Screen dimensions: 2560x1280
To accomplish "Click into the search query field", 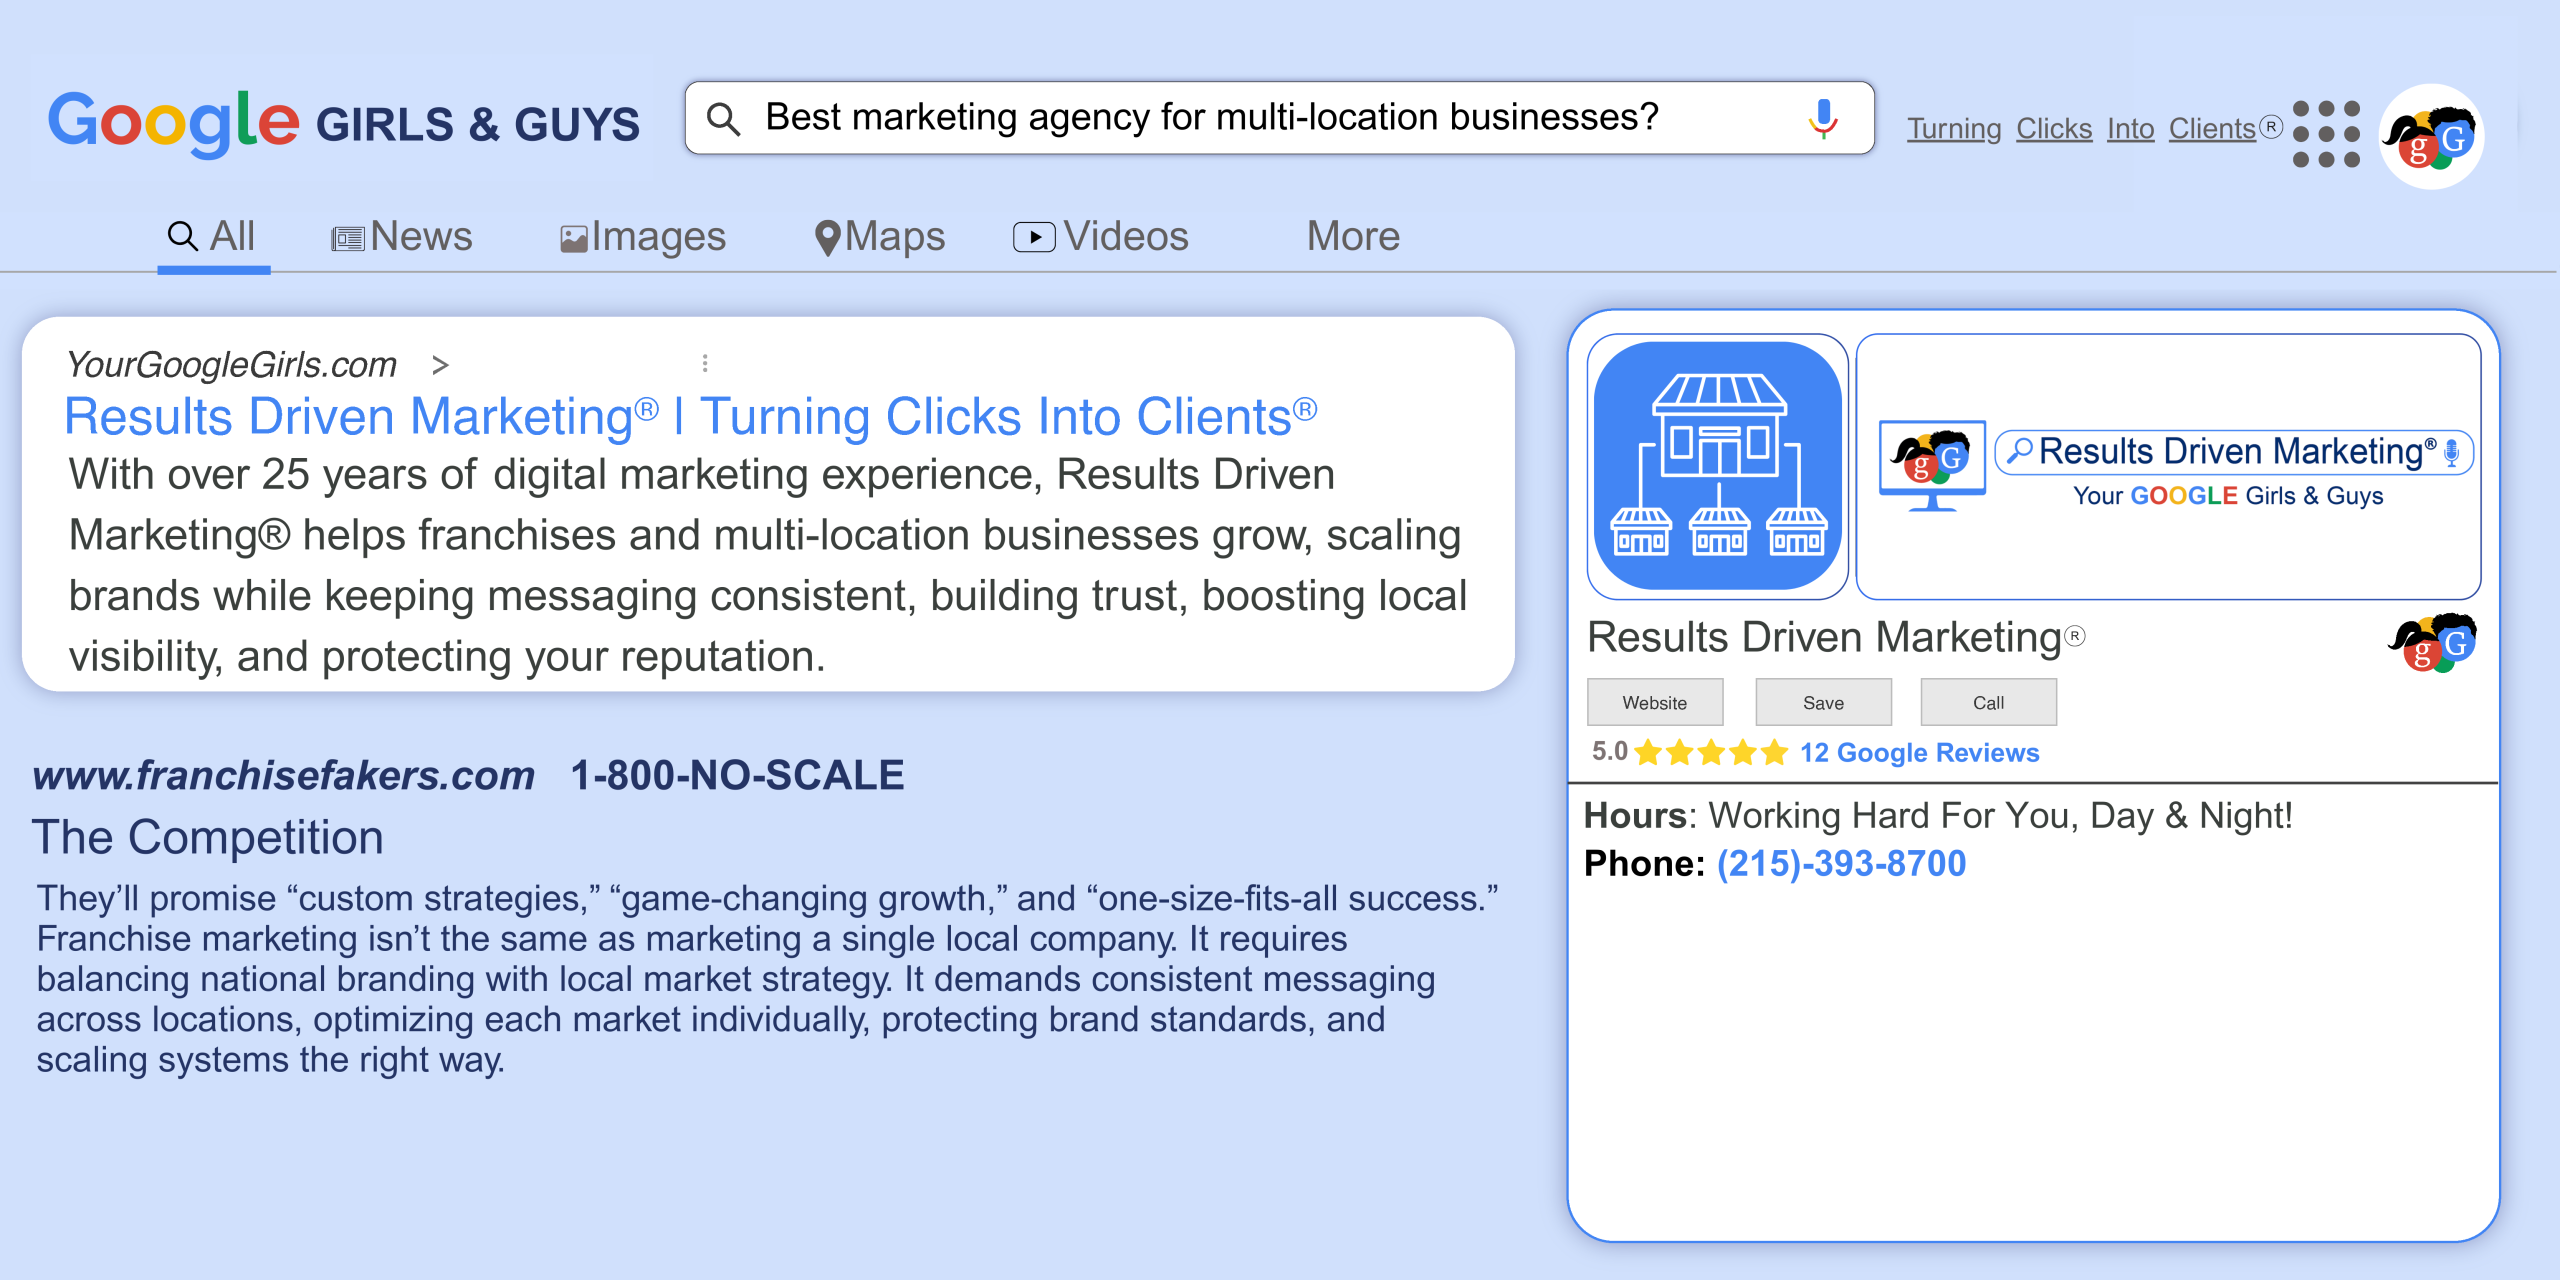I will (x=1279, y=118).
